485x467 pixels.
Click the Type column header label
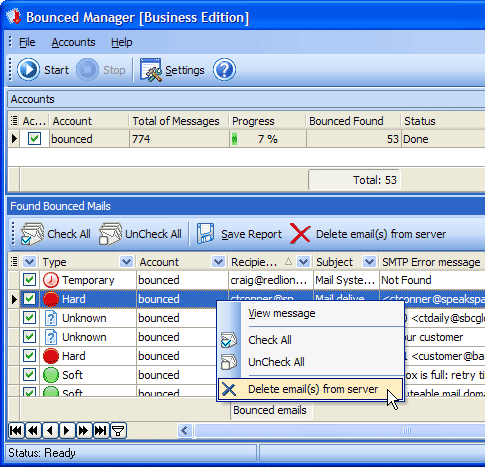click(x=54, y=262)
